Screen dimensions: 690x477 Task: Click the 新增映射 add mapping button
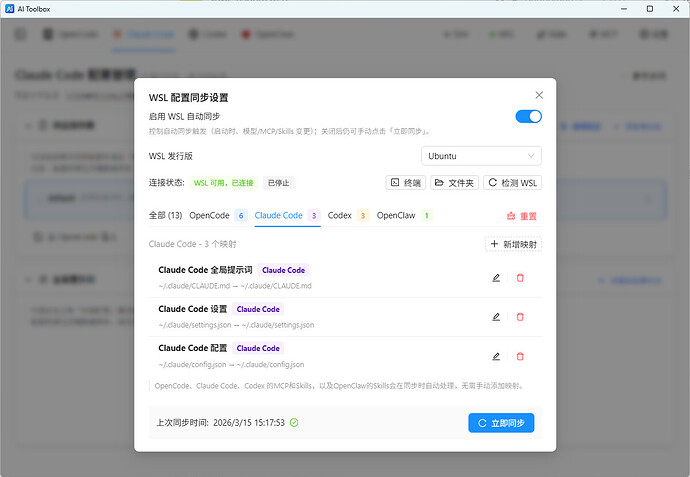[x=514, y=244]
